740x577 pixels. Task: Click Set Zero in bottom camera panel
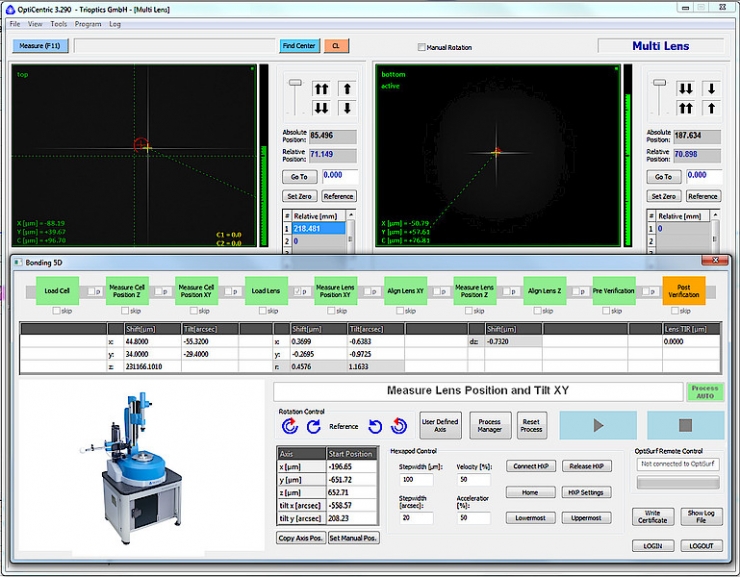click(x=664, y=196)
